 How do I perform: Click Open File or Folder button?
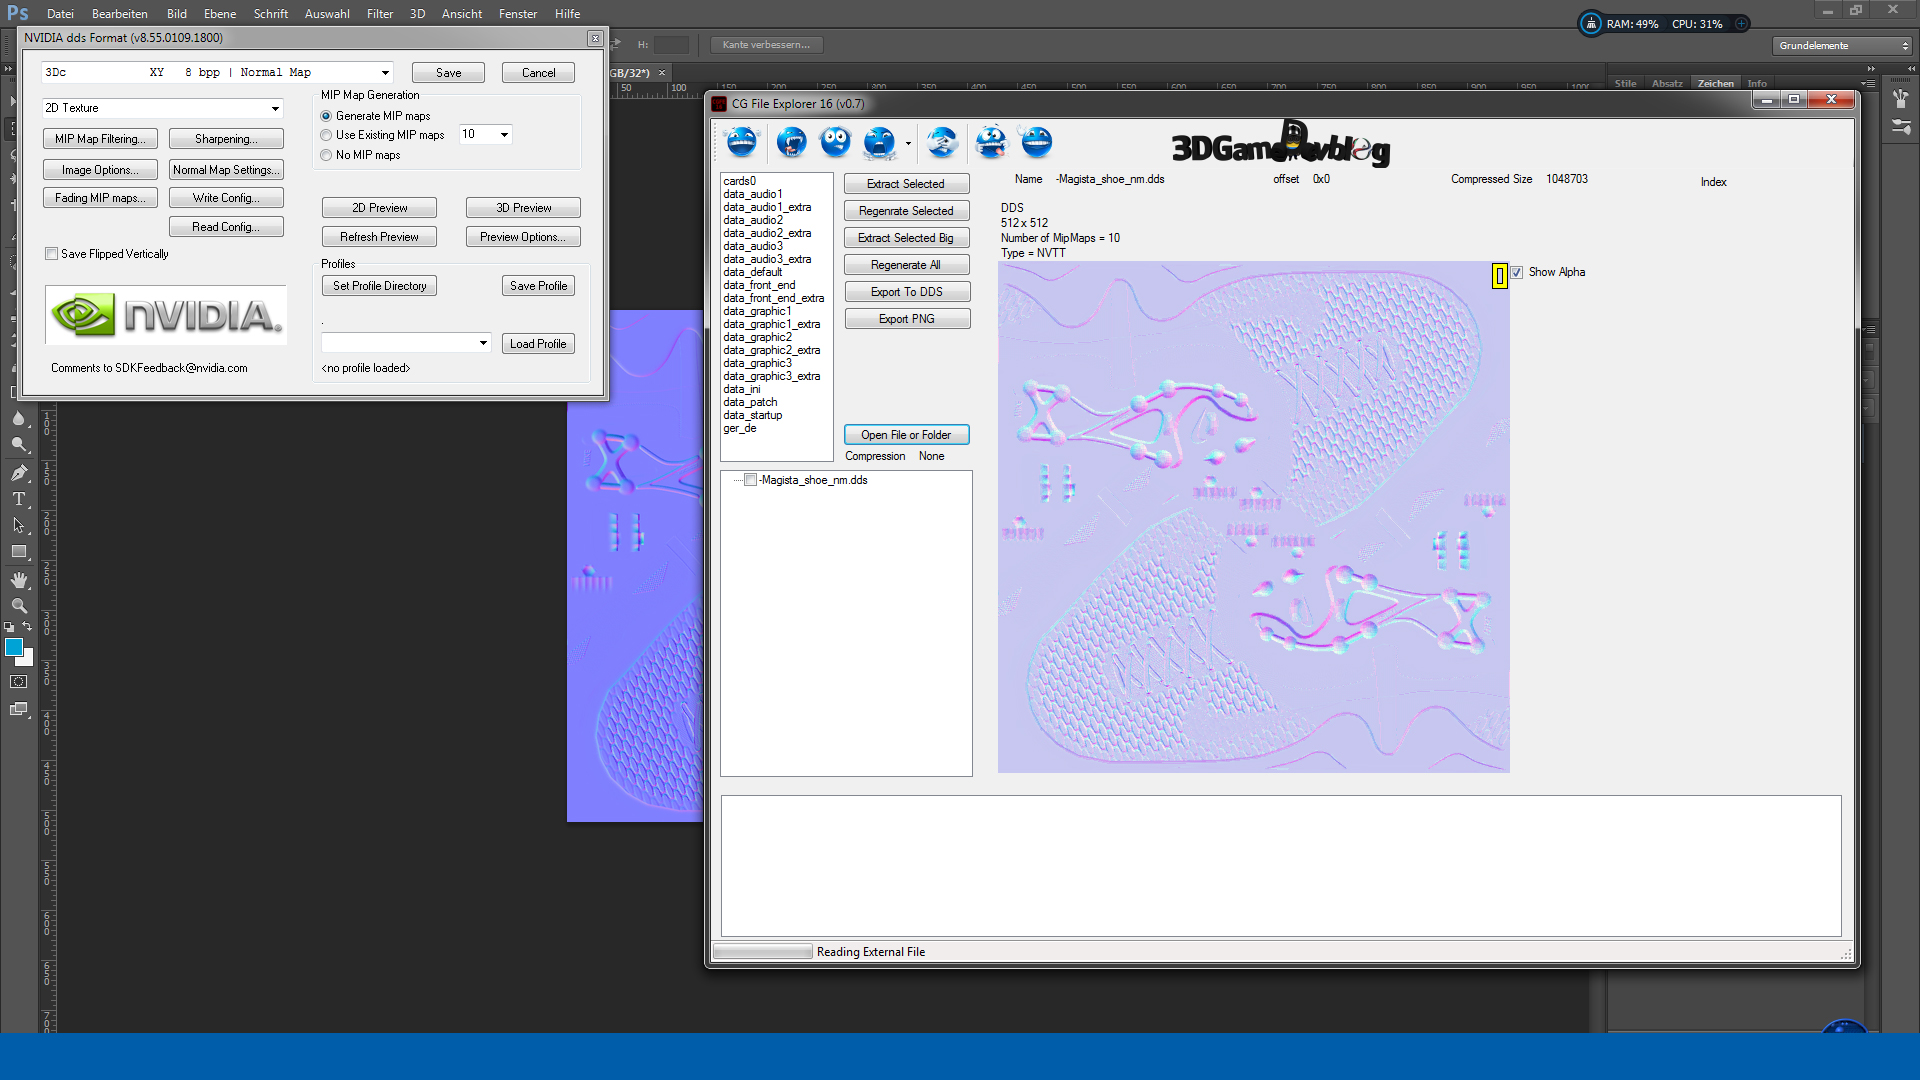coord(906,435)
